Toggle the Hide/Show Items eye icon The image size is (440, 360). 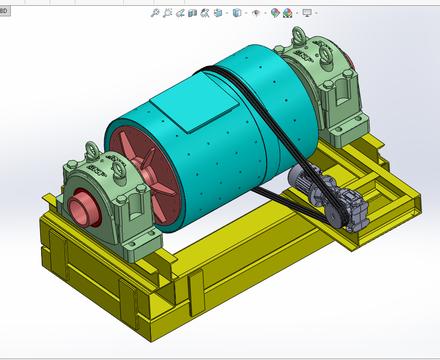pyautogui.click(x=256, y=13)
